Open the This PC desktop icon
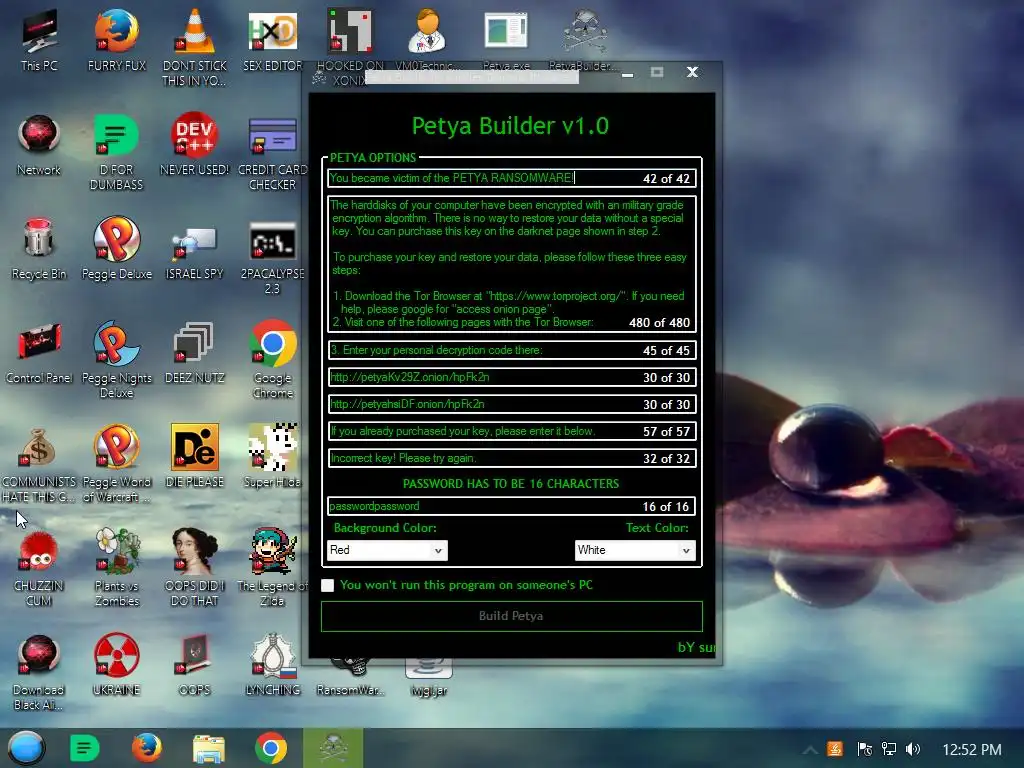The image size is (1024, 768). (x=39, y=40)
